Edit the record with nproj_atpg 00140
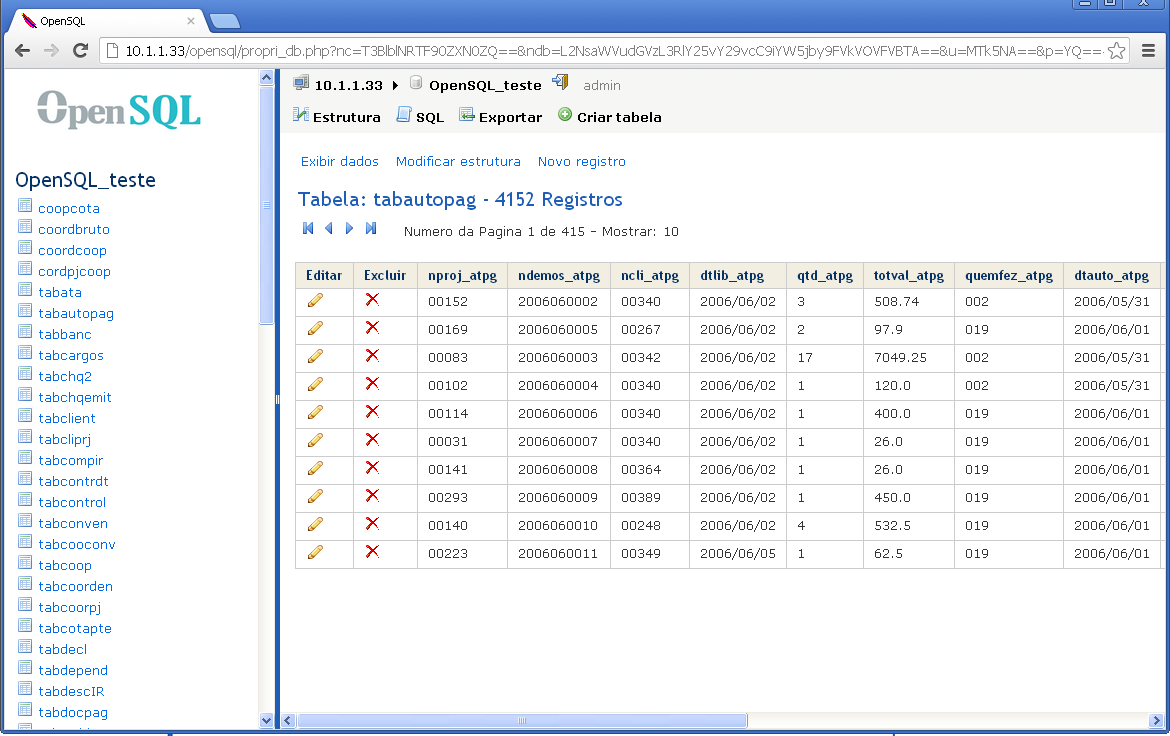Screen dimensions: 1170x736 (316, 524)
